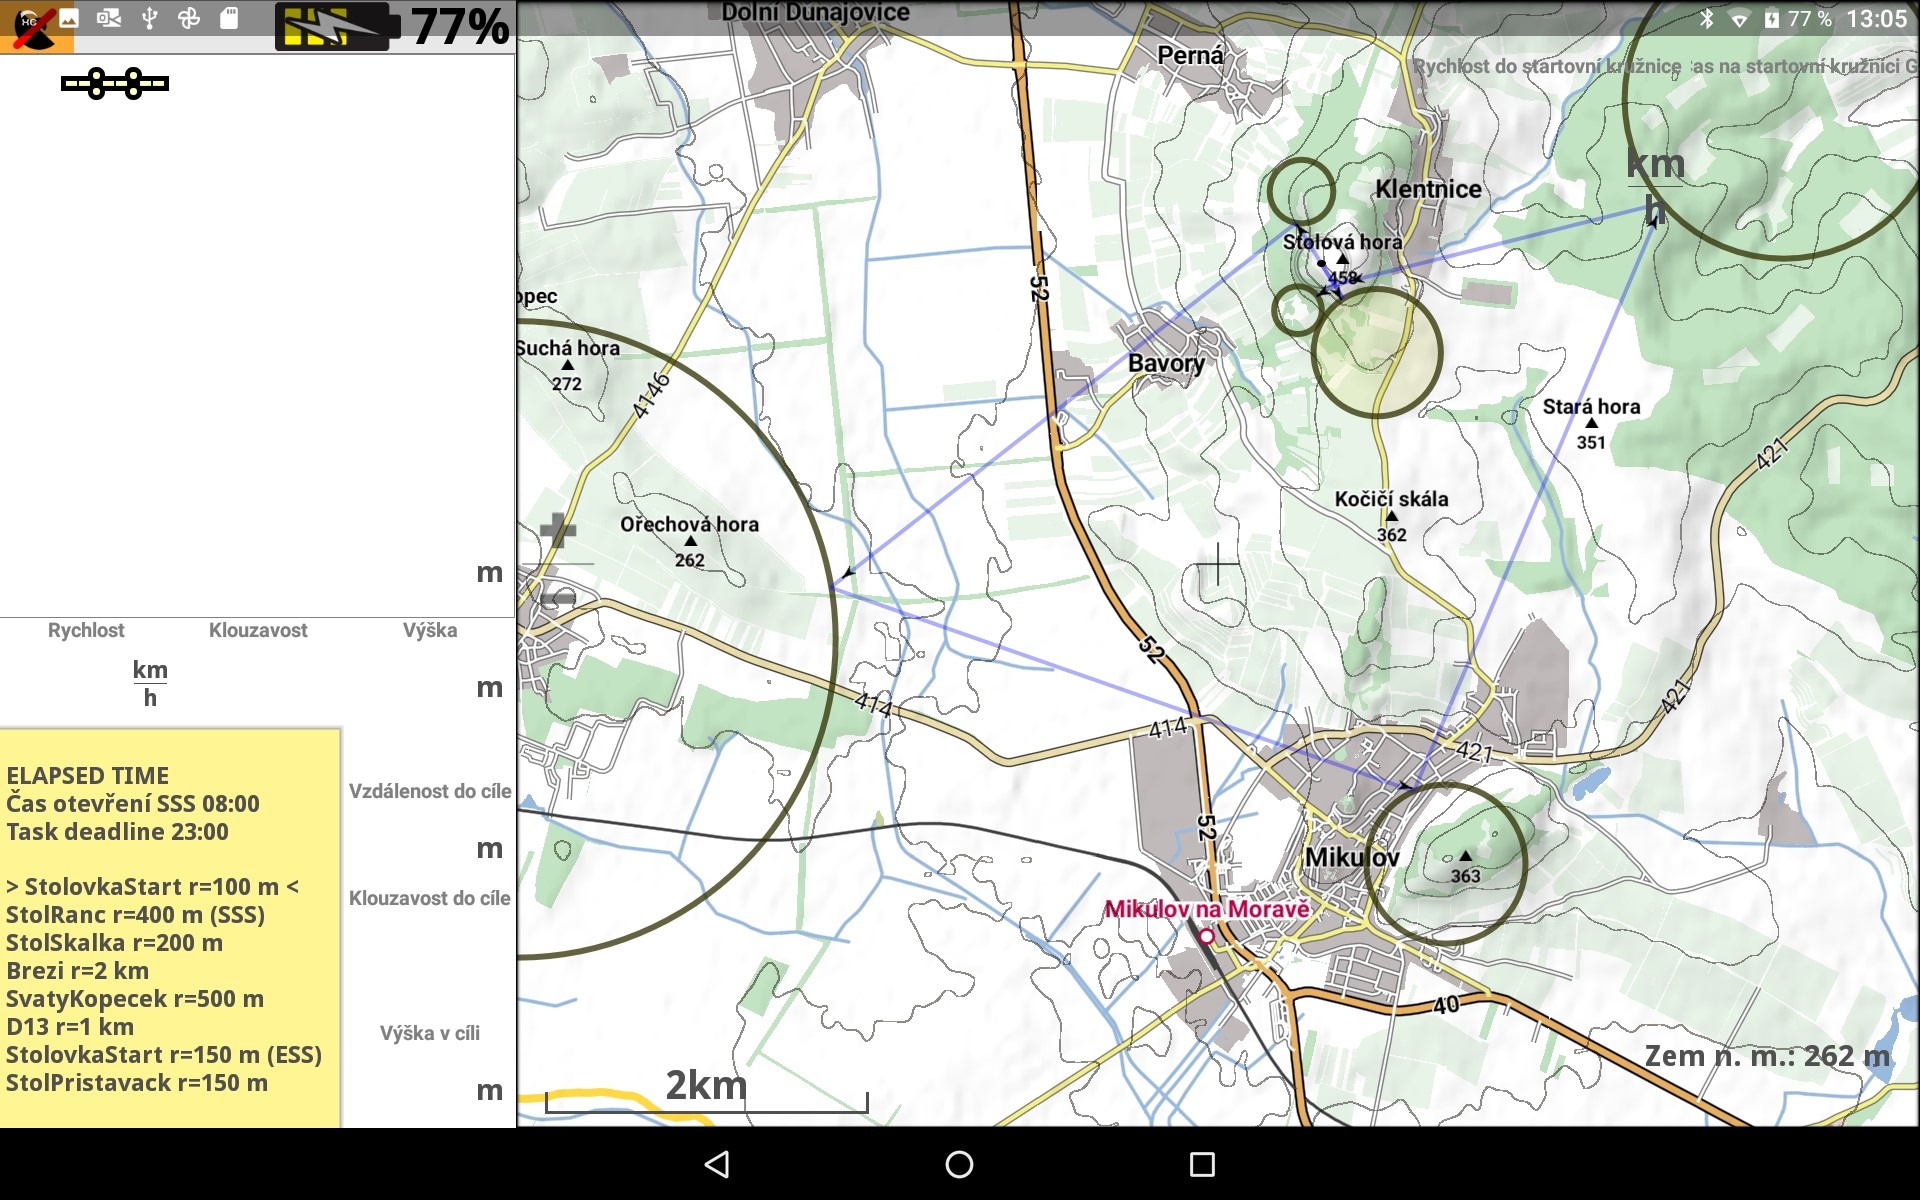The image size is (1920, 1200).
Task: Select the 'StolPristavack r=150 m' turnpoint
Action: [x=137, y=1083]
